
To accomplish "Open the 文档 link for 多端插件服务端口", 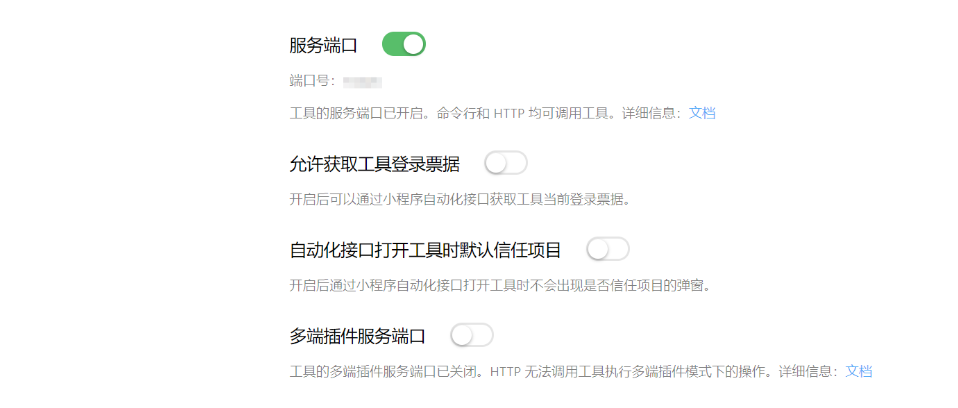I will click(x=859, y=371).
